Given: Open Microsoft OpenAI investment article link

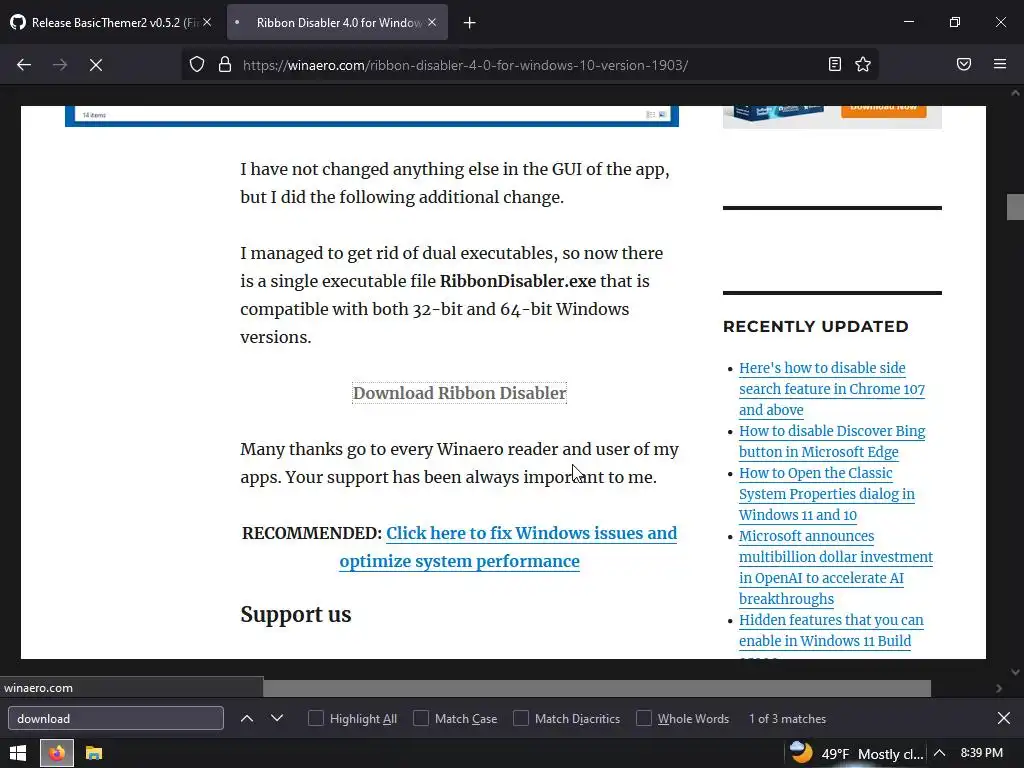Looking at the screenshot, I should pos(836,567).
